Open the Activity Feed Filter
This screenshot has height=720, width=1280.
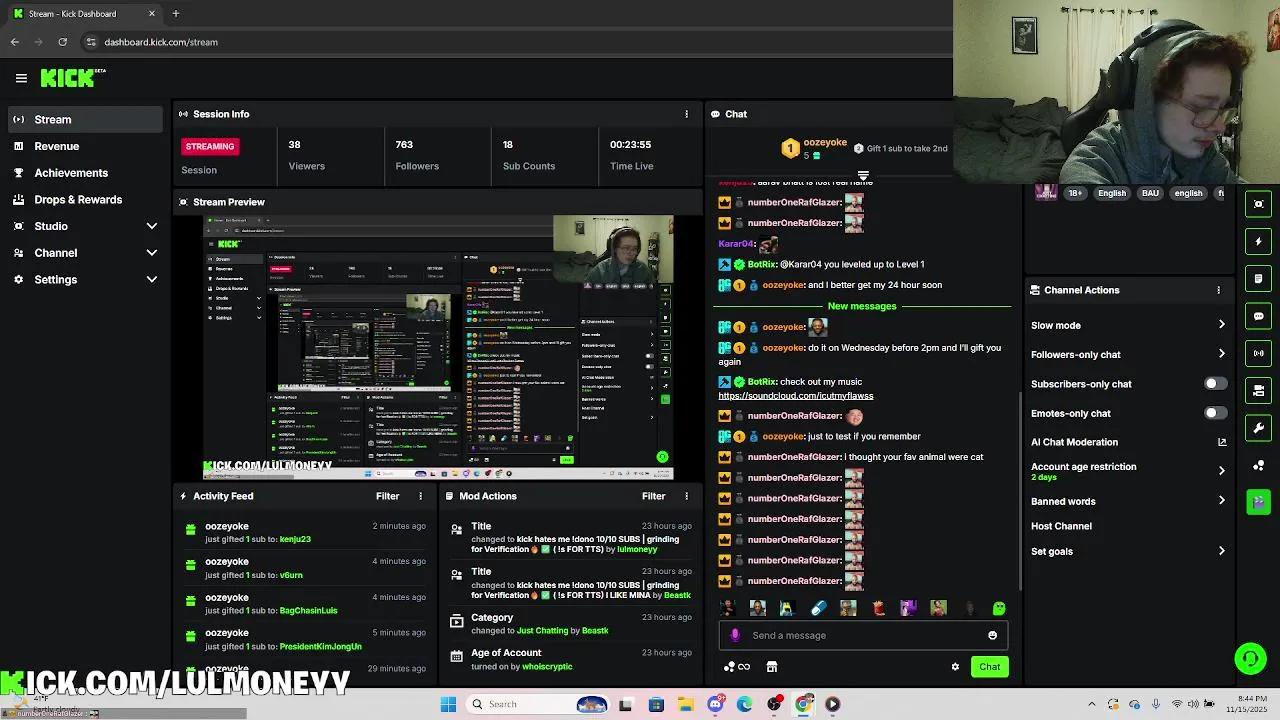(387, 496)
